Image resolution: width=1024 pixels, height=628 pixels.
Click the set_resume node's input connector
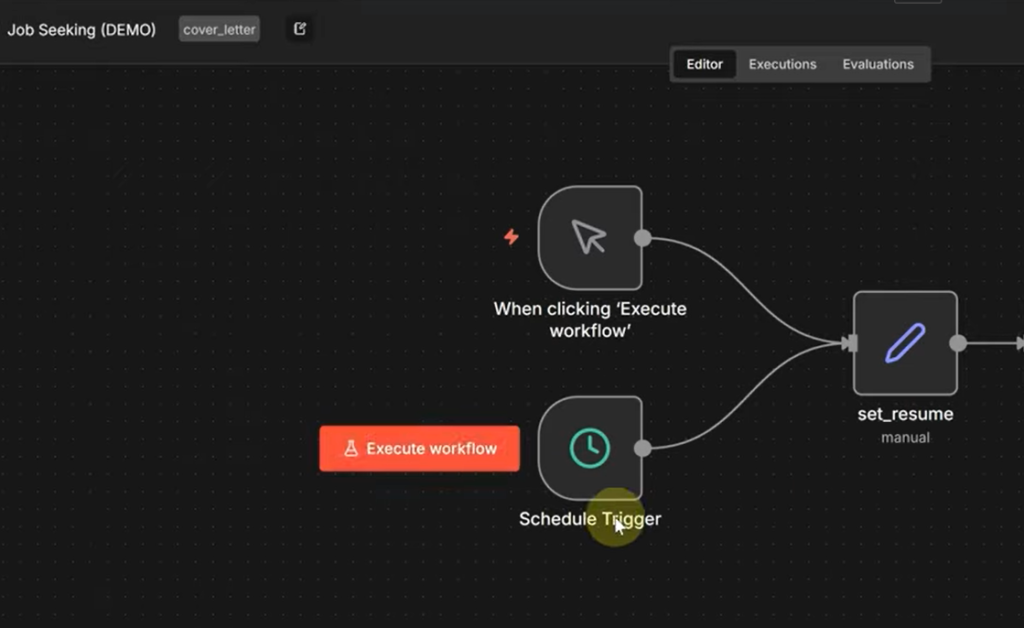pos(850,343)
